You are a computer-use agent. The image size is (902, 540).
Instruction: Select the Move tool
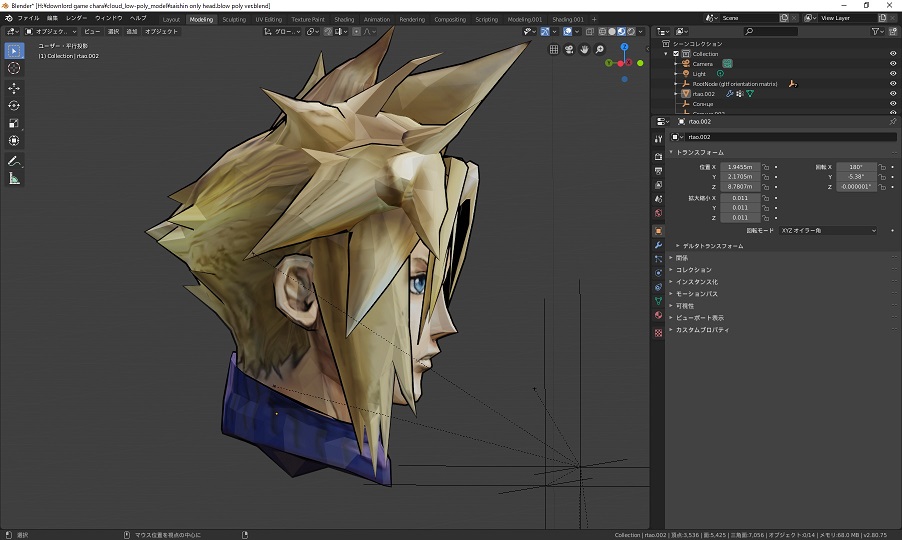pyautogui.click(x=14, y=88)
